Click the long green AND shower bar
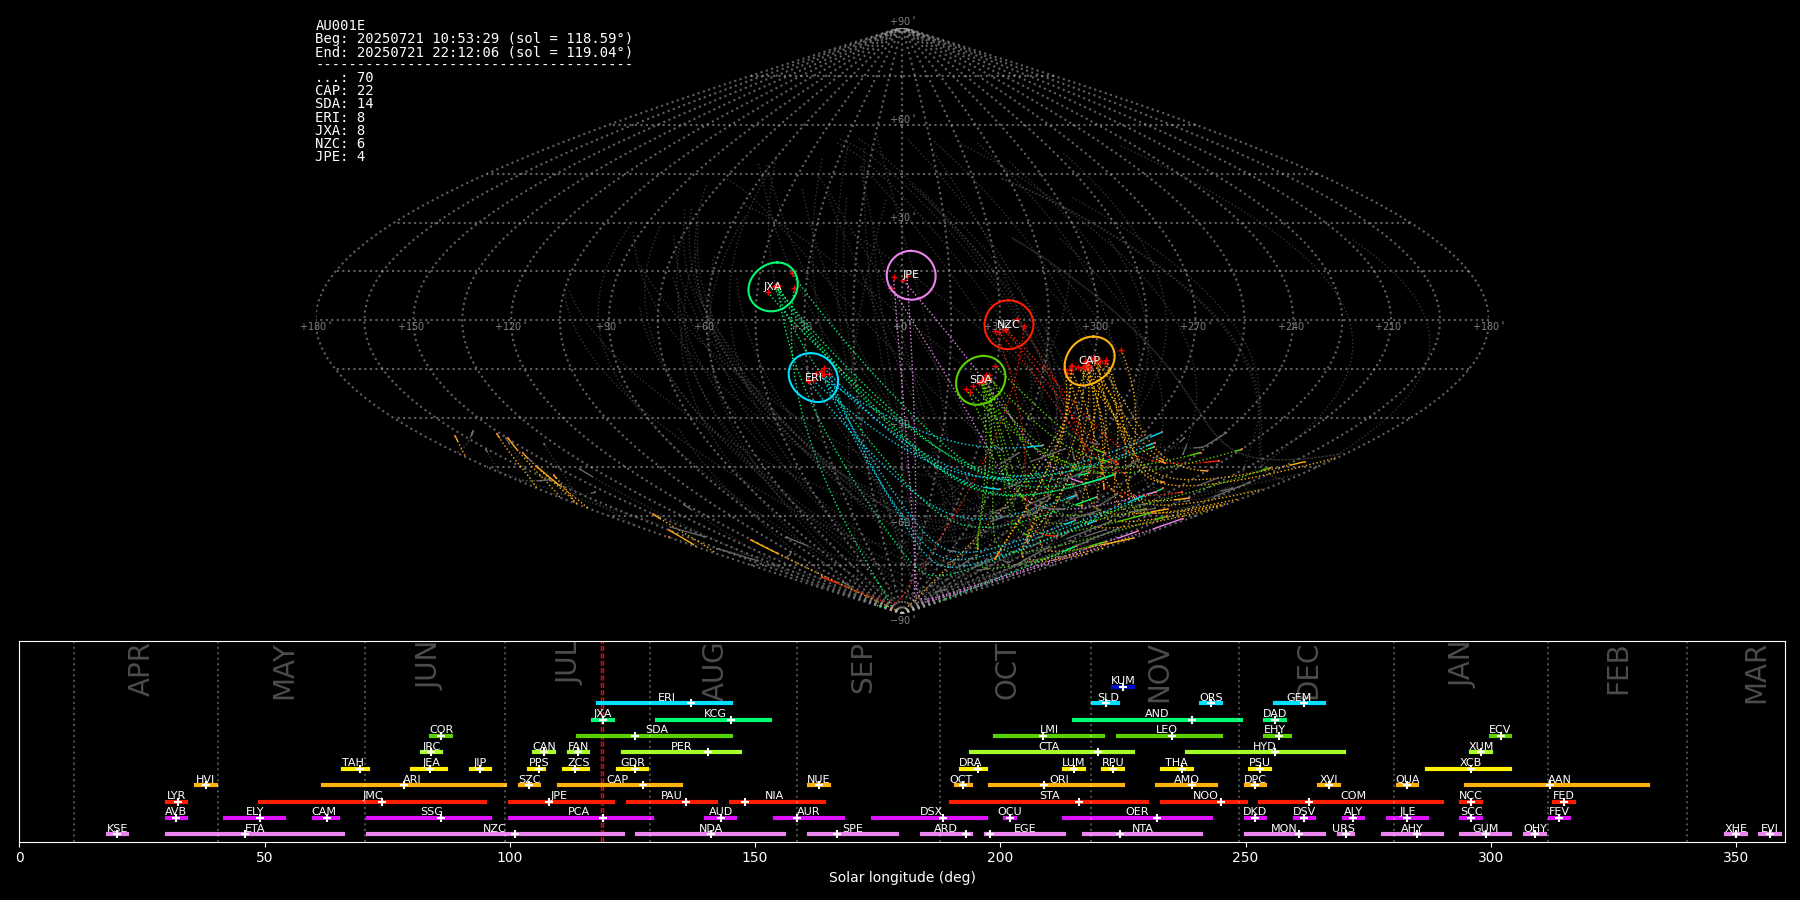The image size is (1800, 900). [1157, 719]
